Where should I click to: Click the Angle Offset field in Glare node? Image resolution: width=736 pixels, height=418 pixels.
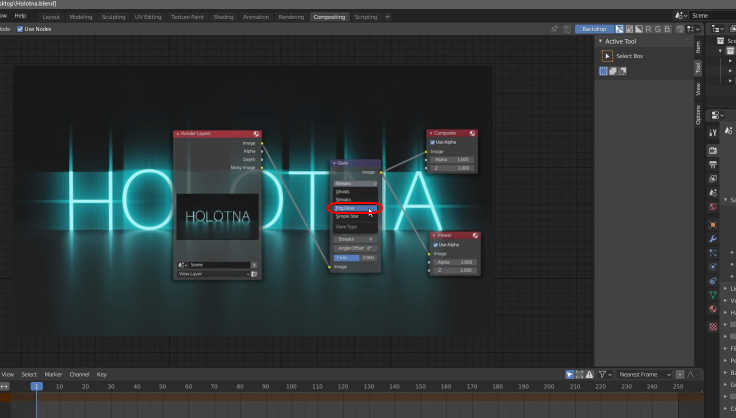pyautogui.click(x=355, y=248)
